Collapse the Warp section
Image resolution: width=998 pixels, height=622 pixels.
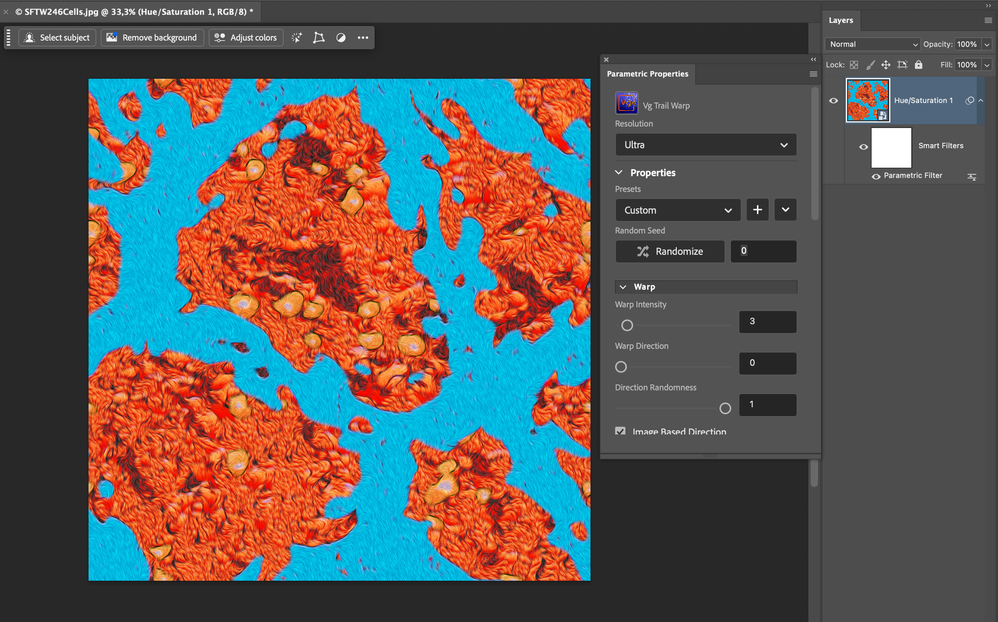click(623, 287)
